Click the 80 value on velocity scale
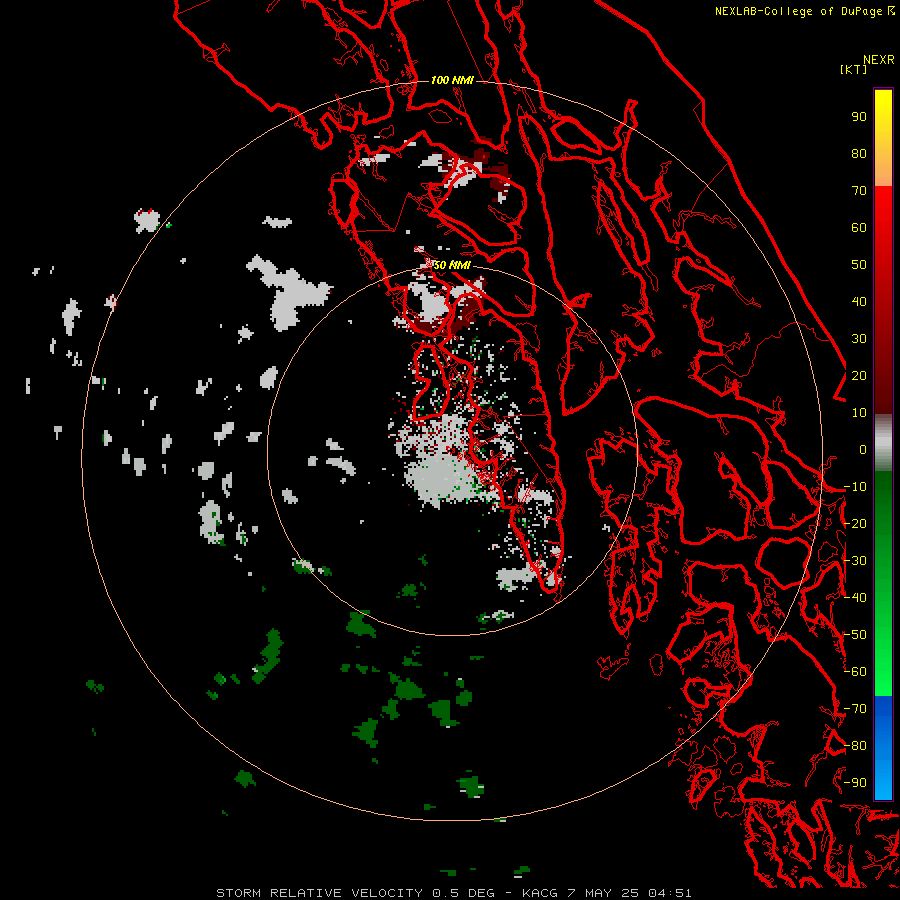900x900 pixels. [859, 154]
